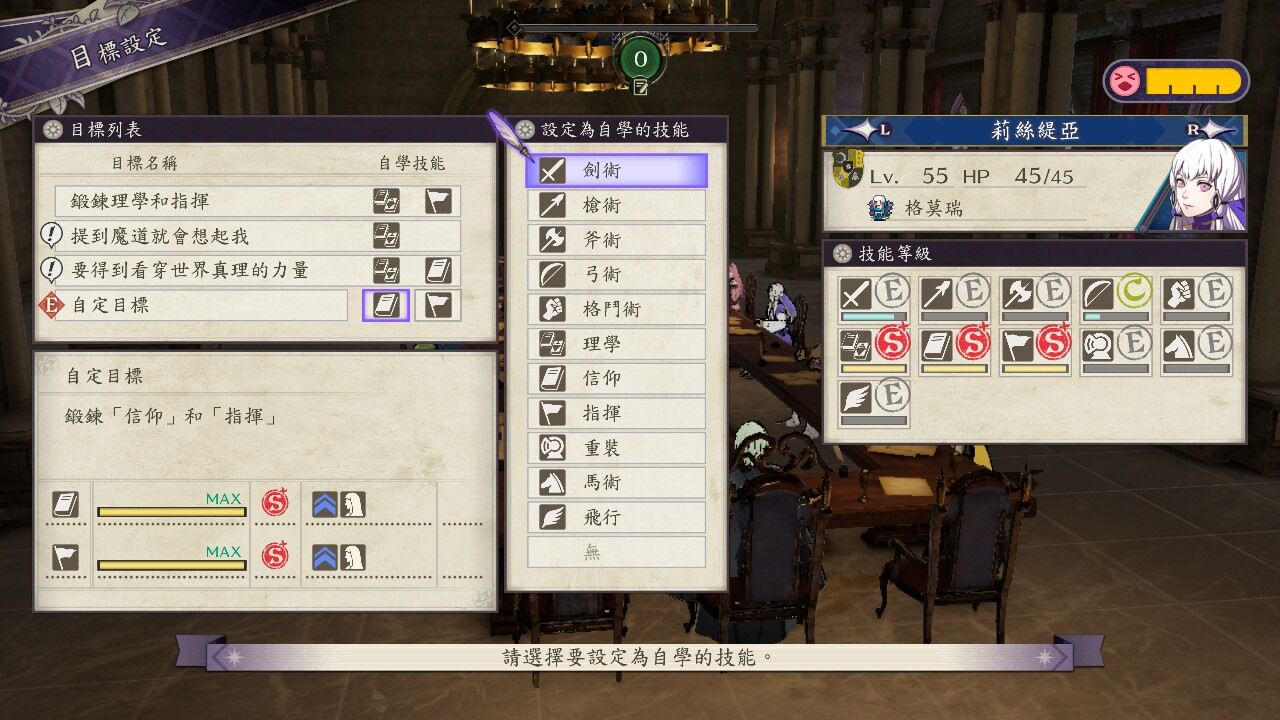Screen dimensions: 1280x720
Task: Pick 指揮 authority skill in list
Action: tap(617, 413)
